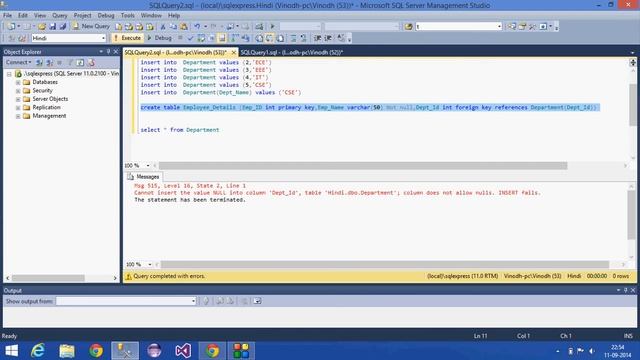Click the editor horizontal scrollbar

(363, 166)
